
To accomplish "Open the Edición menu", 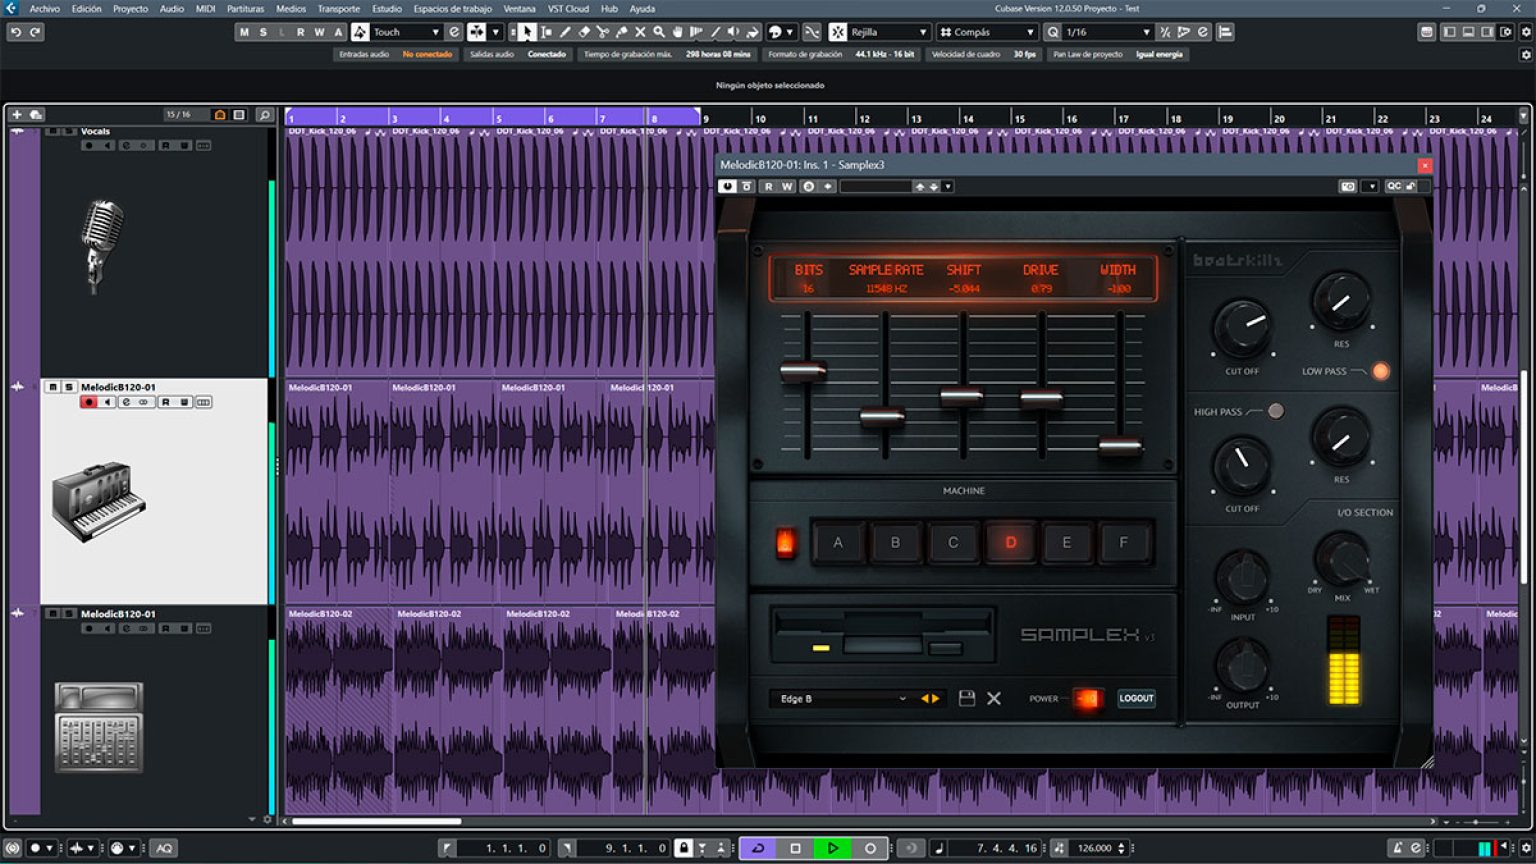I will click(86, 8).
